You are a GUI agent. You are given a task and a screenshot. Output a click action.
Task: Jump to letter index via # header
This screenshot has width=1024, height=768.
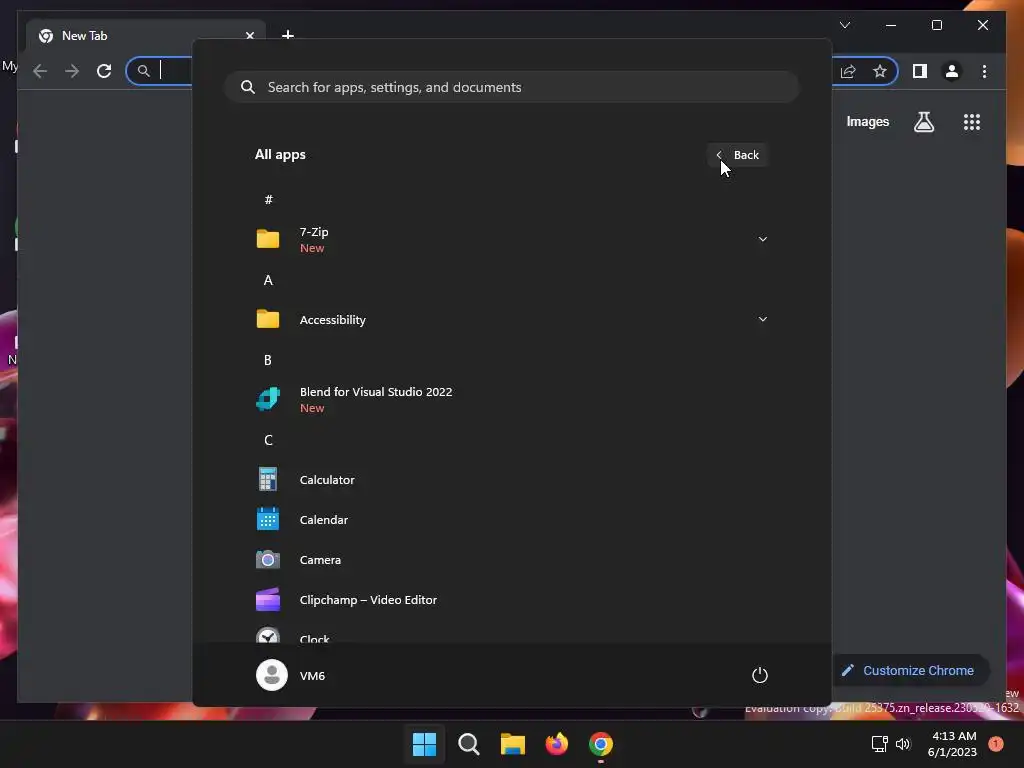(x=268, y=200)
